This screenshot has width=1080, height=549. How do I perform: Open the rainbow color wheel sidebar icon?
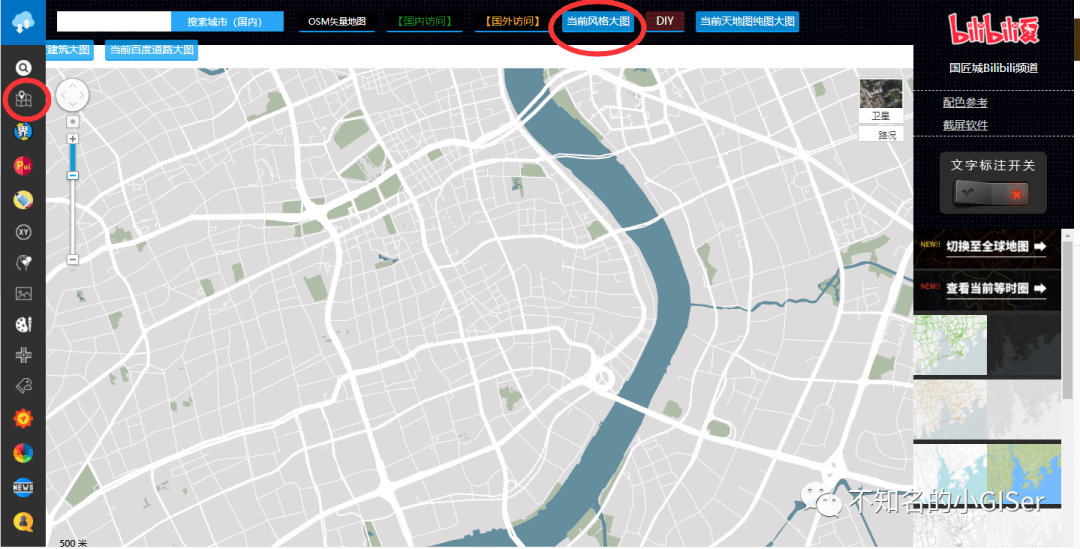(23, 453)
